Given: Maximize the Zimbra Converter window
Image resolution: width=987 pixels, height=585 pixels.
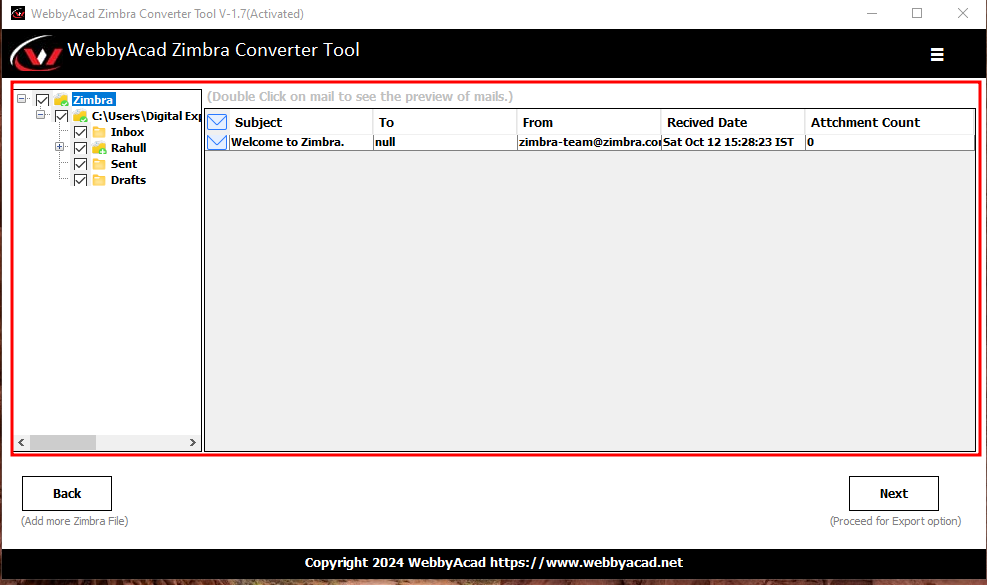Looking at the screenshot, I should 917,13.
